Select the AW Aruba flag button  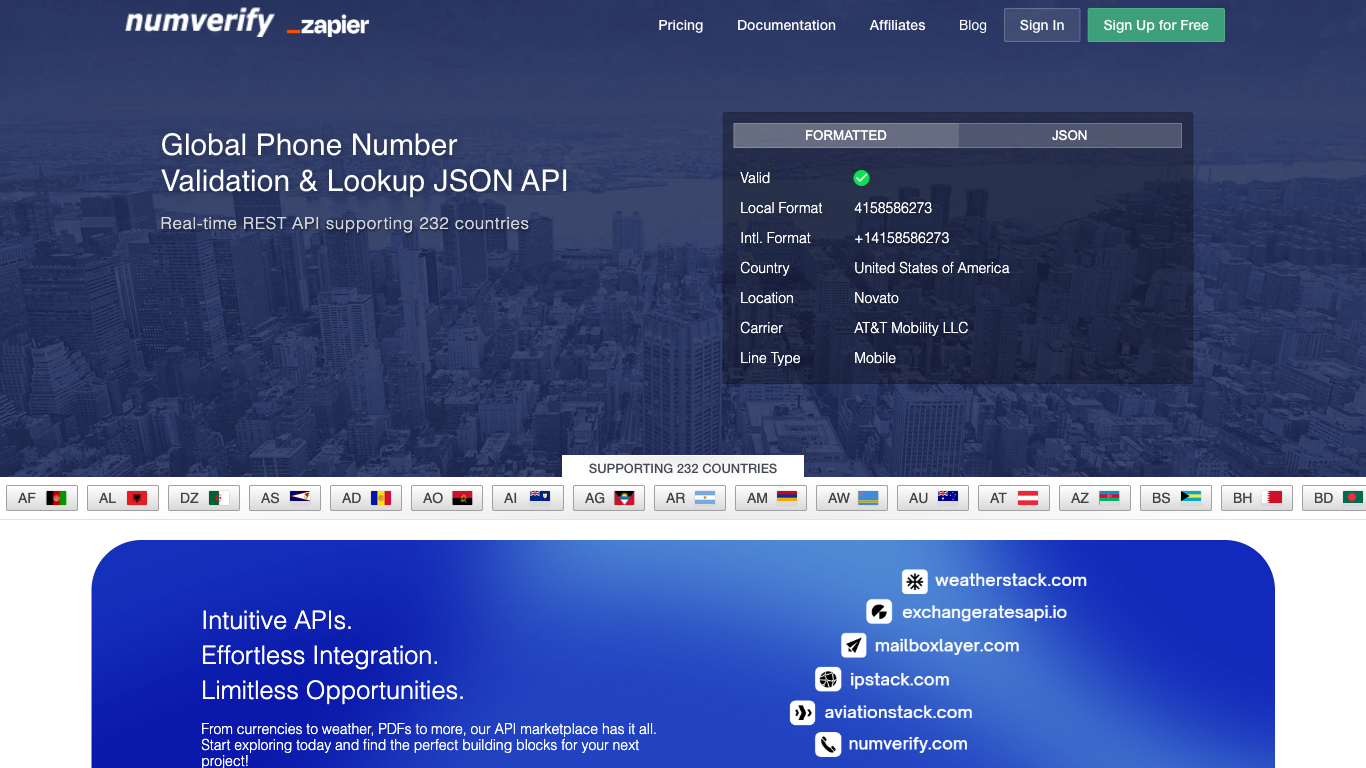[852, 498]
